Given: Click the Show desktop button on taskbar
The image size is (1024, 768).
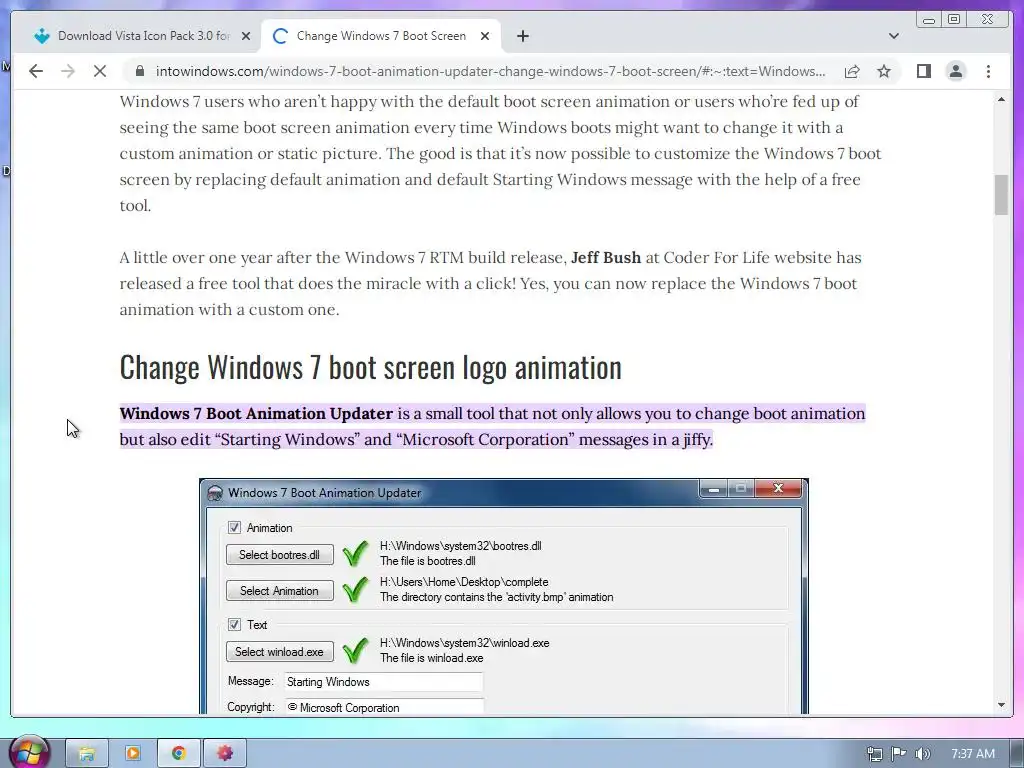Looking at the screenshot, I should pyautogui.click(x=1017, y=753).
